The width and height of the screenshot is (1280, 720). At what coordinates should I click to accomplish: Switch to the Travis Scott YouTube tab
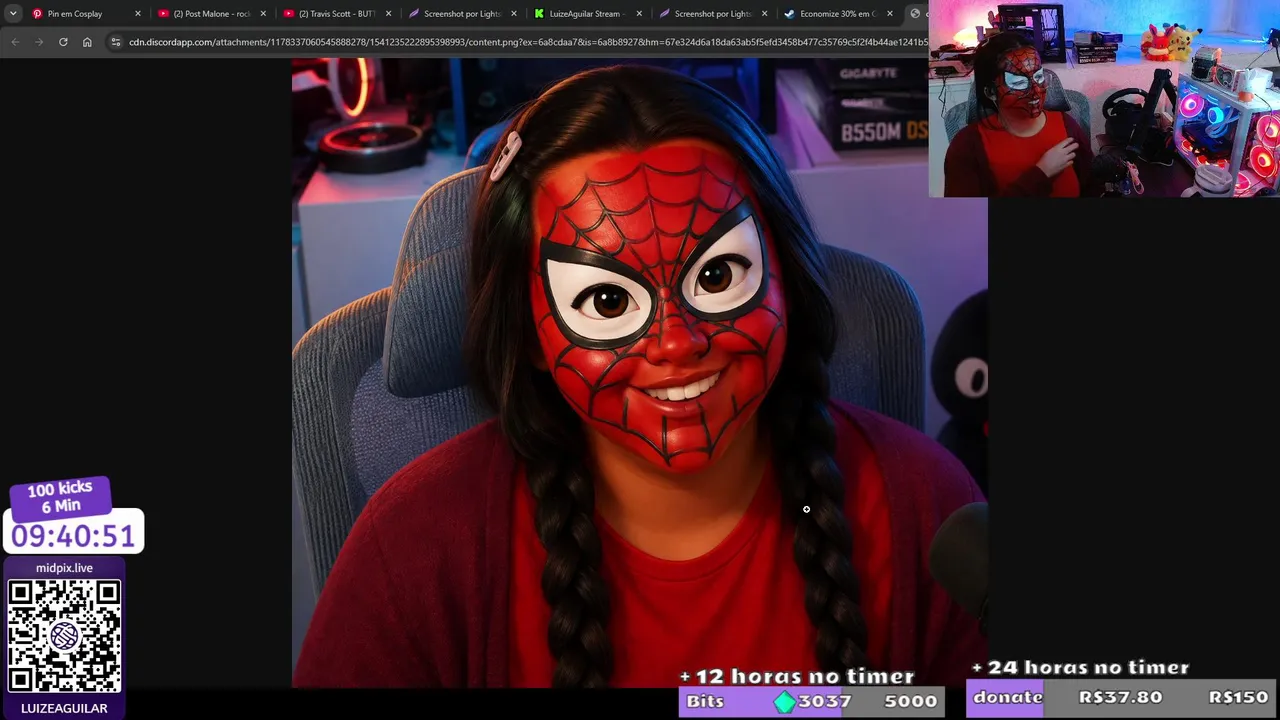338,14
